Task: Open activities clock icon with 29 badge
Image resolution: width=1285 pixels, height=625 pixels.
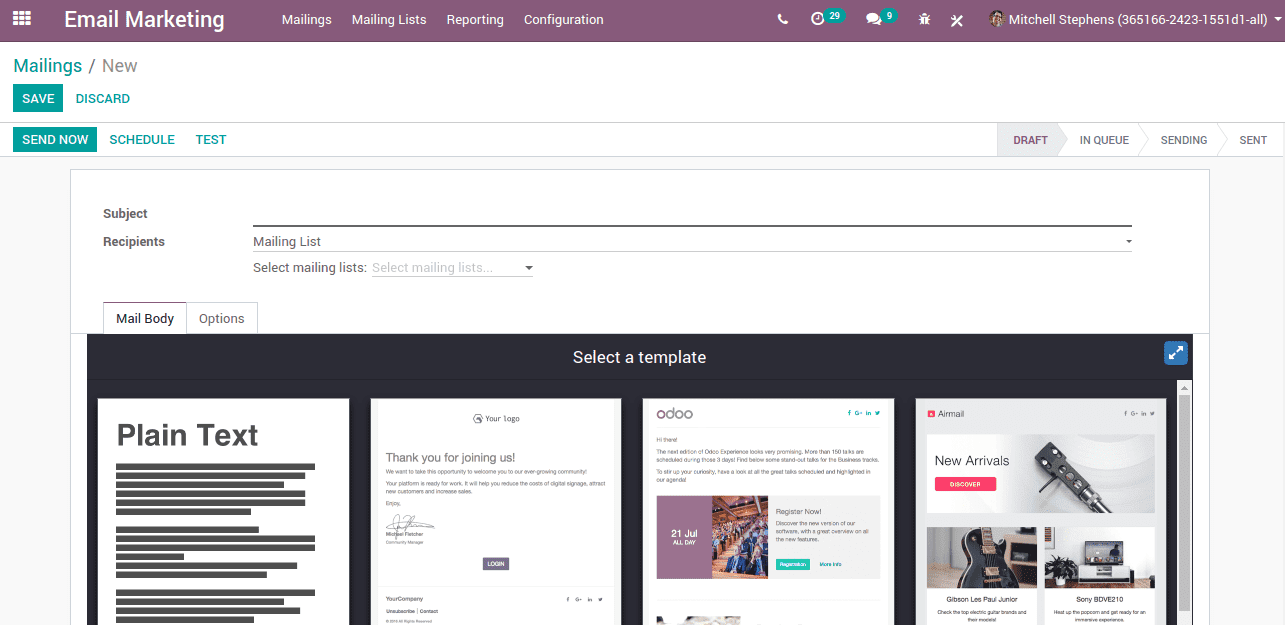Action: point(818,19)
